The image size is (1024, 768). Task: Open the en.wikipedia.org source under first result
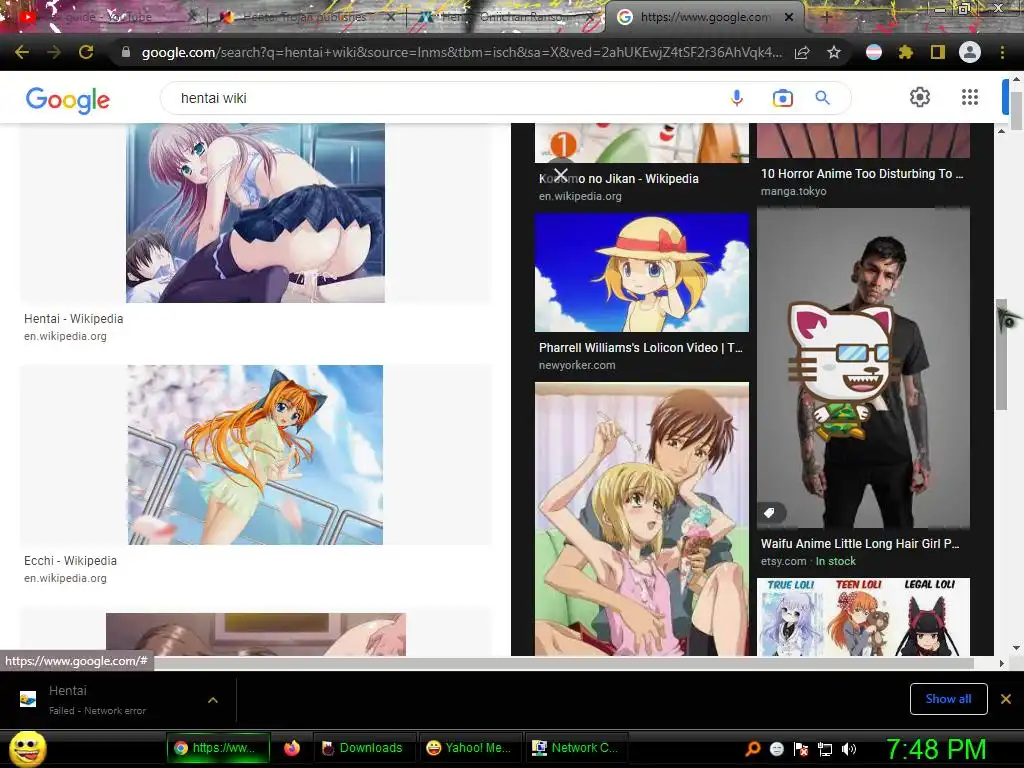[65, 336]
